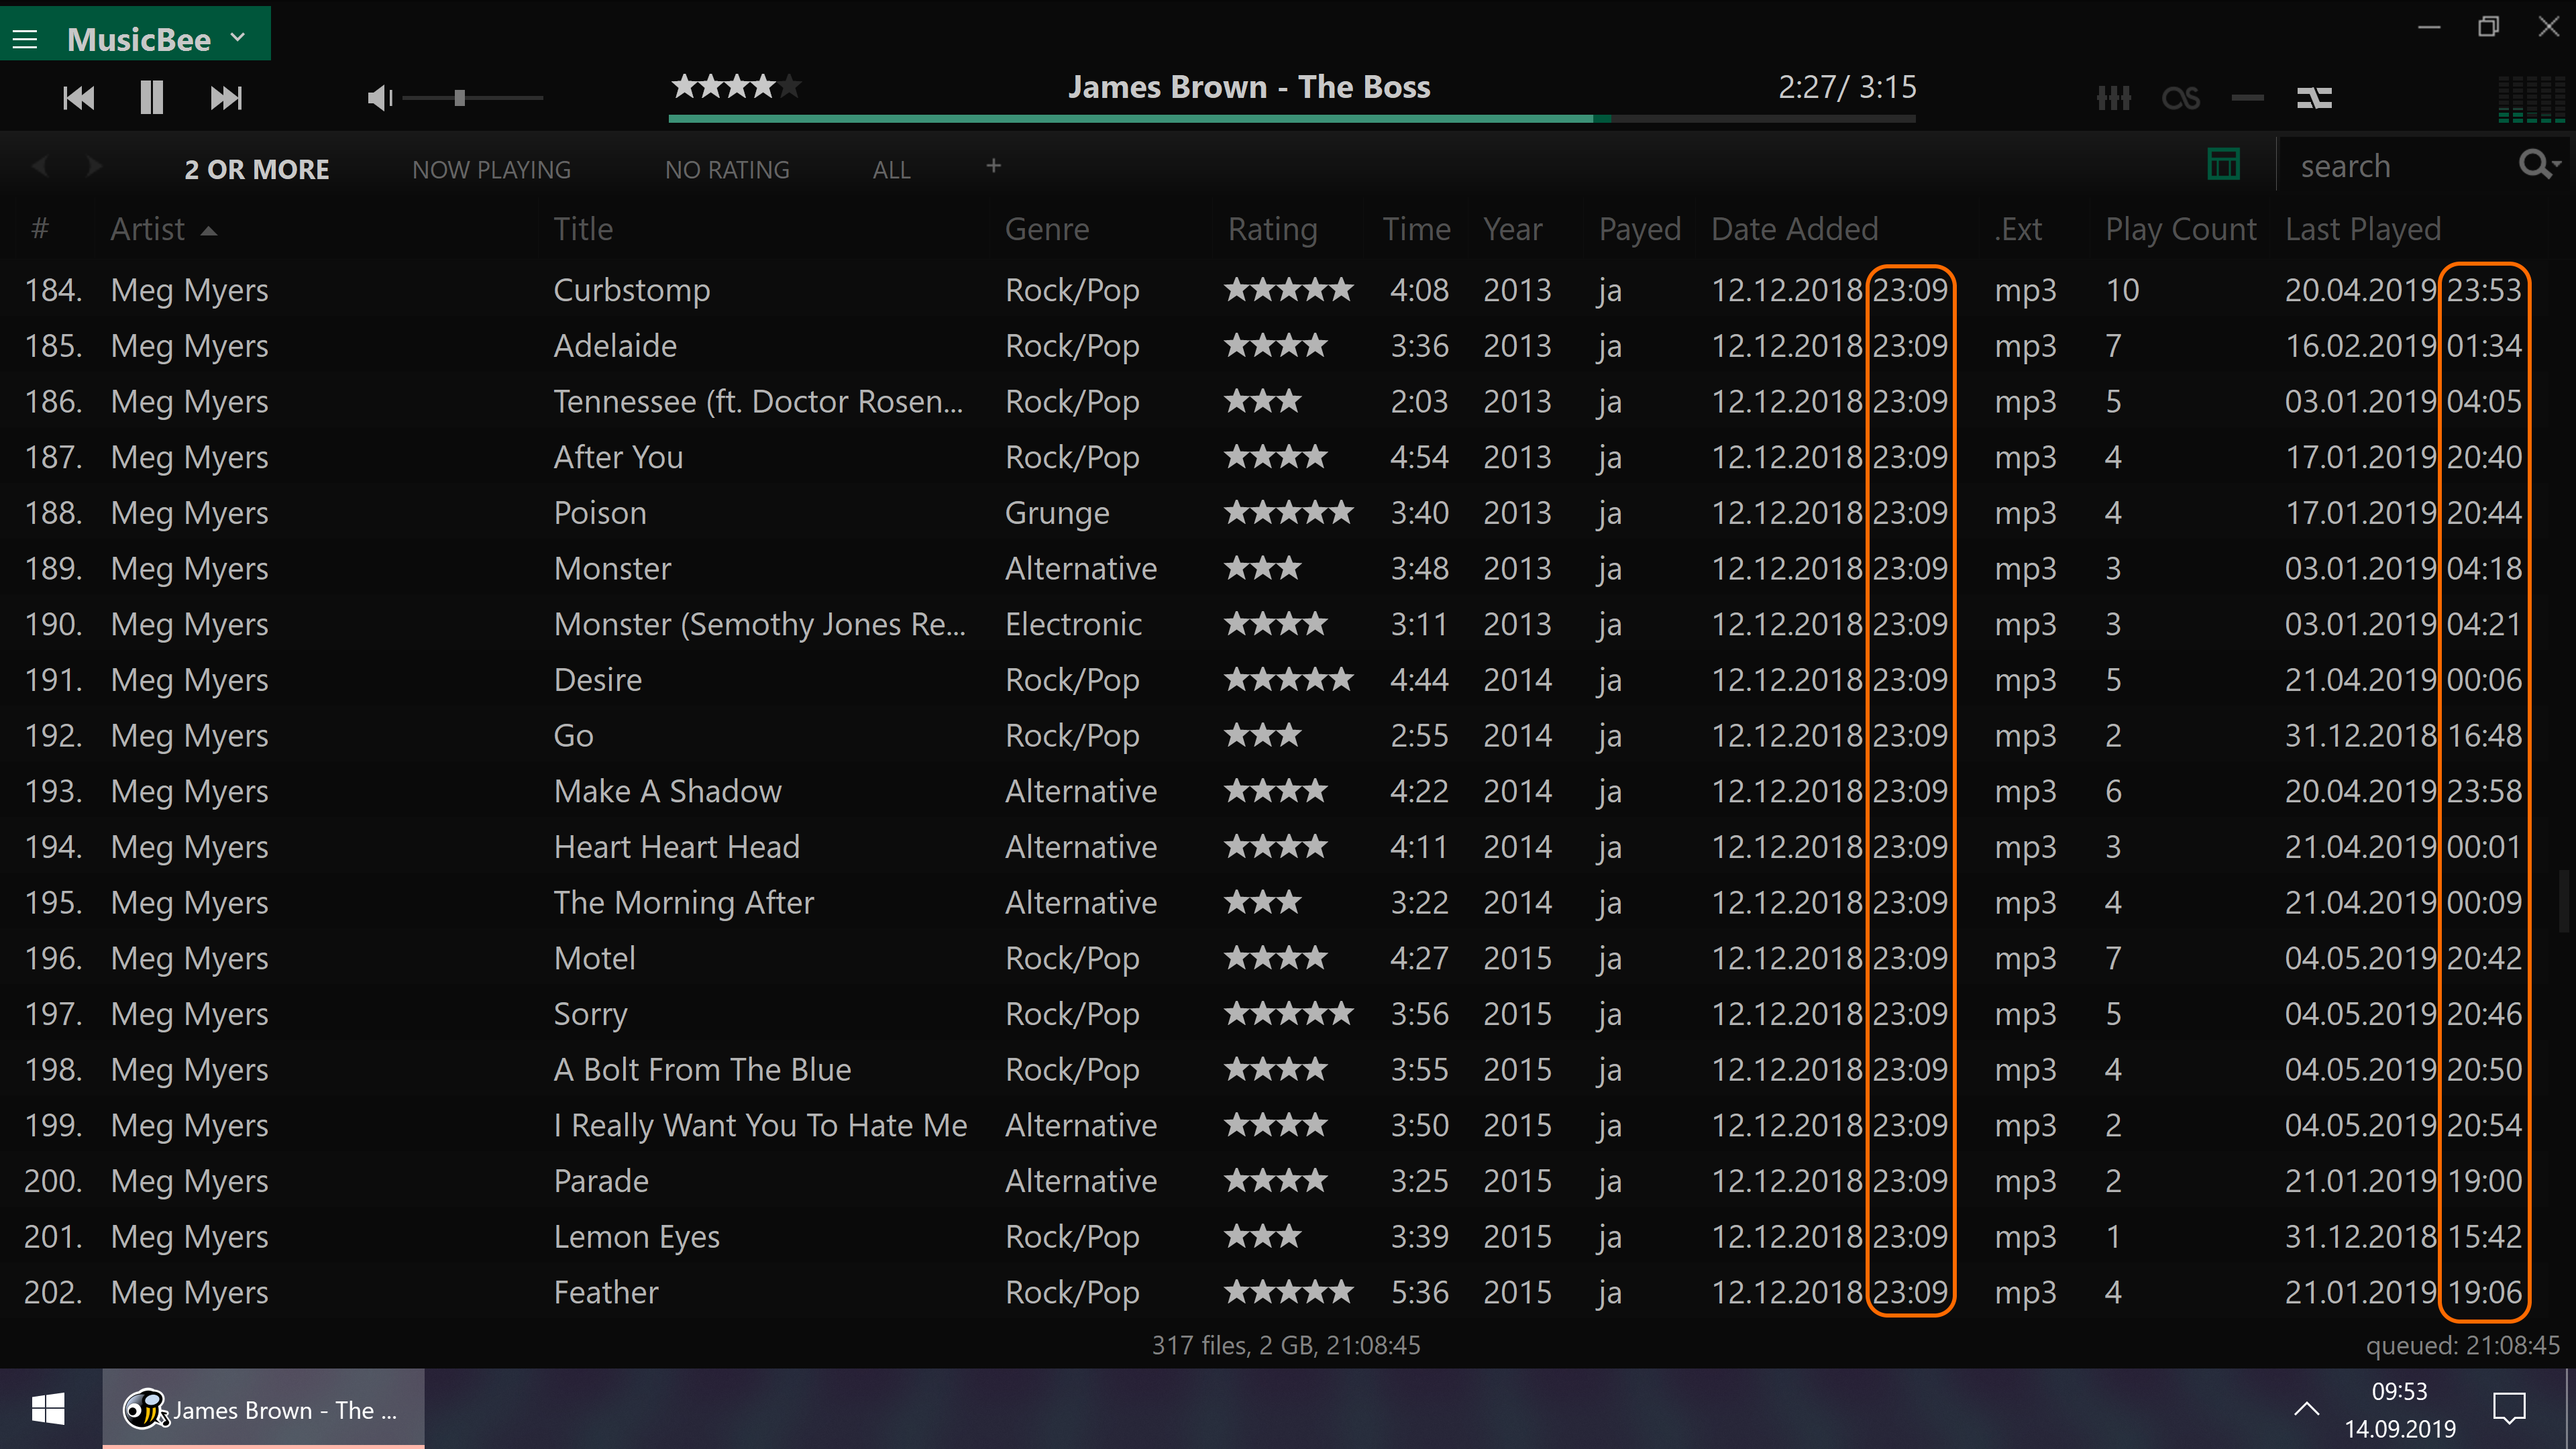2576x1449 pixels.
Task: Toggle shuffle playback mode
Action: click(2314, 98)
